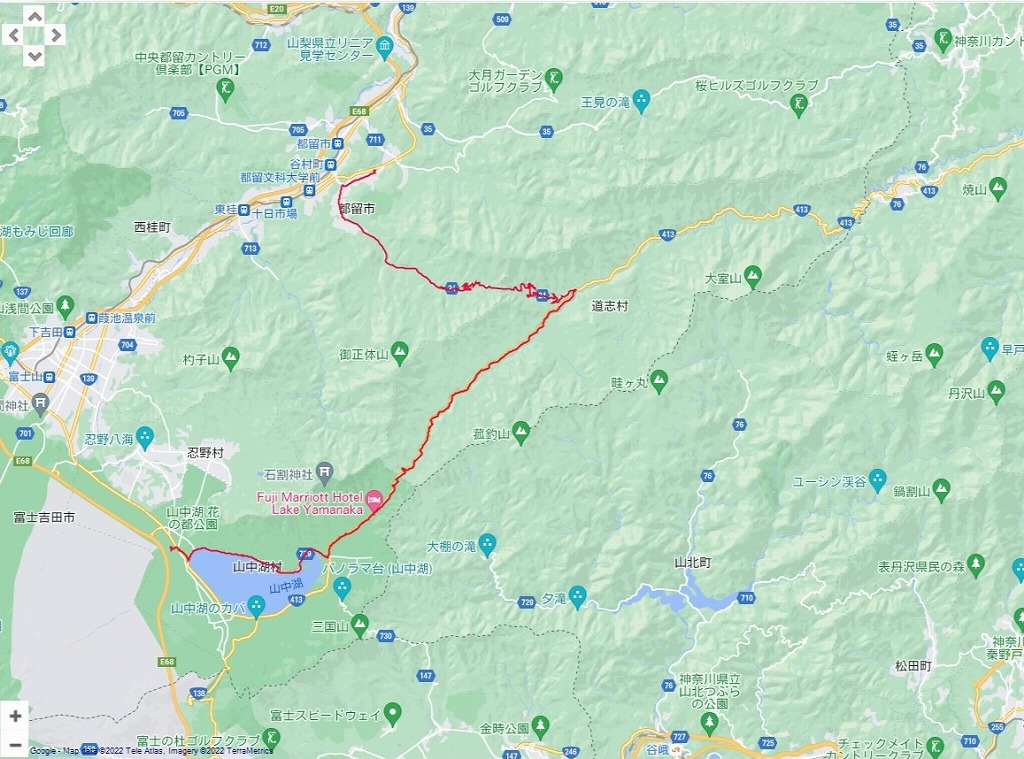Pan the map left with arrow control
The height and width of the screenshot is (759, 1024).
14,35
